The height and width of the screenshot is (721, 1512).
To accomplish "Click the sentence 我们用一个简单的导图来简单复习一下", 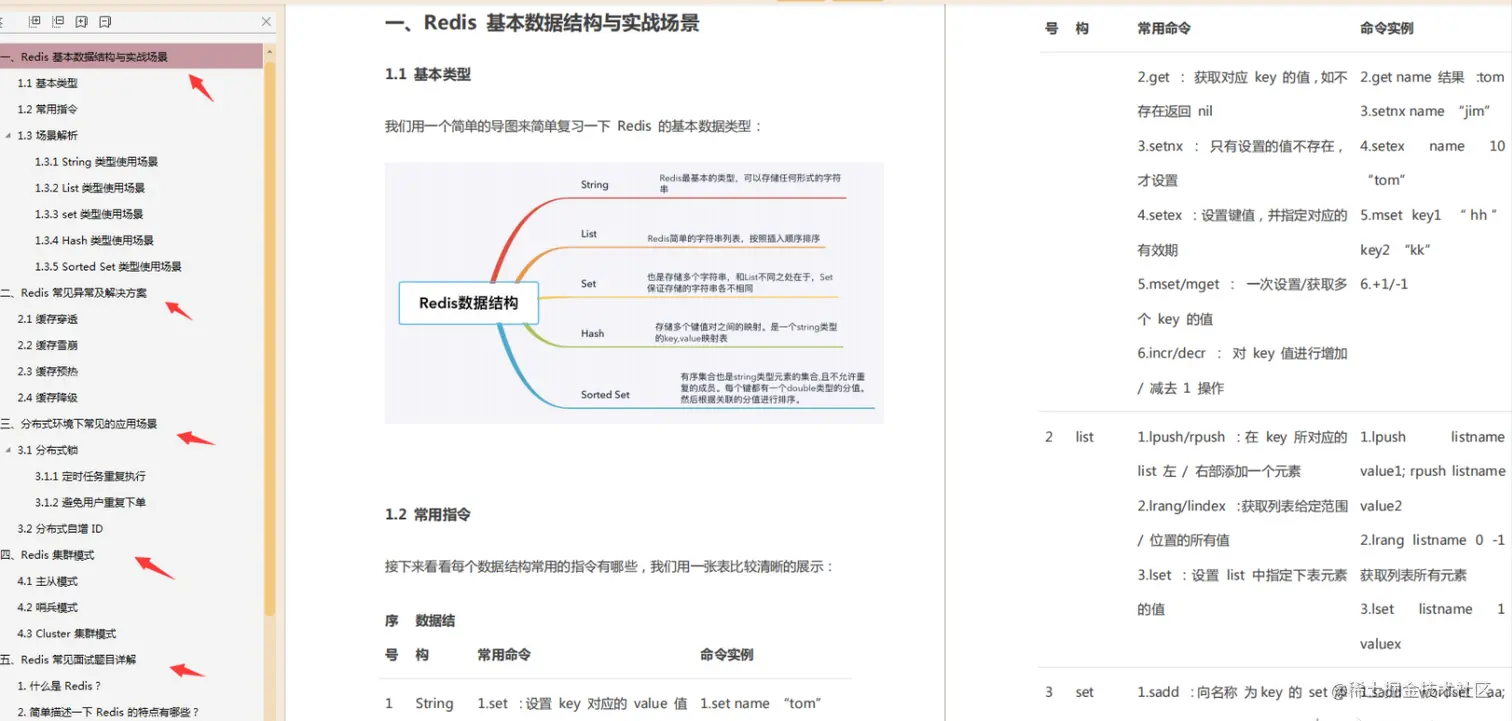I will click(574, 126).
